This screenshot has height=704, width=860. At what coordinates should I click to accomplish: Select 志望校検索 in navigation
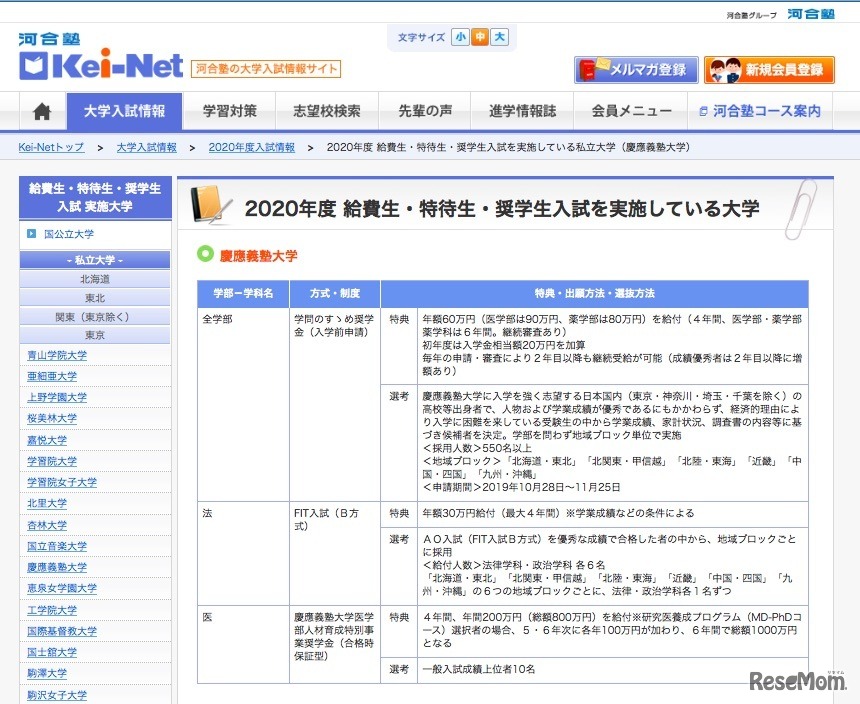tap(326, 112)
